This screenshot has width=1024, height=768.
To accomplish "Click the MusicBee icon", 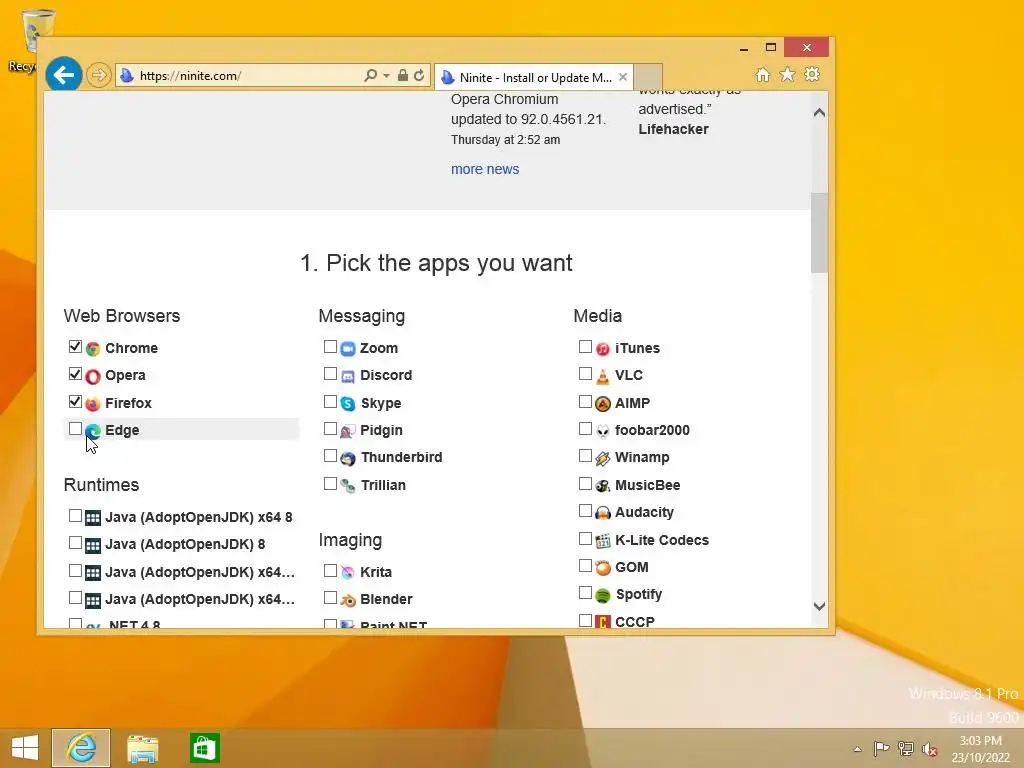I will 603,486.
